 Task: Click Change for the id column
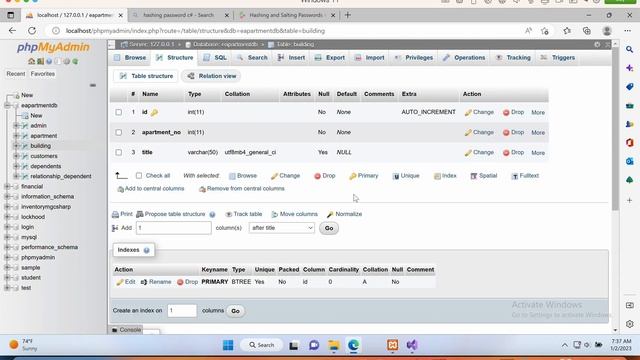[479, 112]
